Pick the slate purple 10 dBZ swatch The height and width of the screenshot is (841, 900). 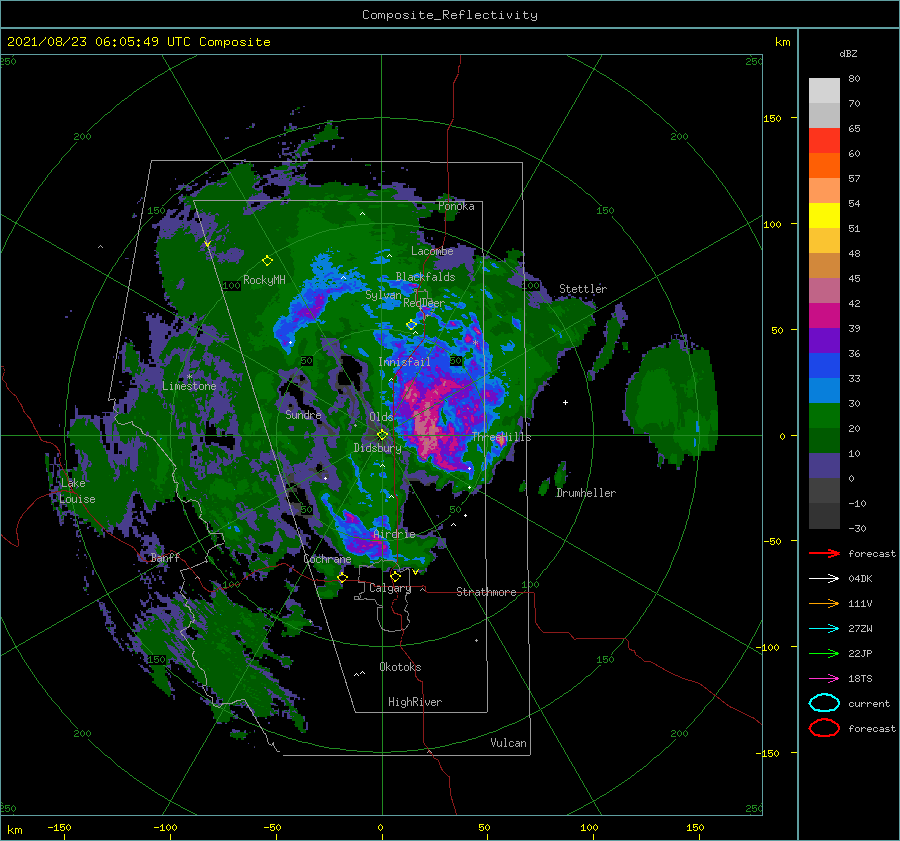pos(824,466)
